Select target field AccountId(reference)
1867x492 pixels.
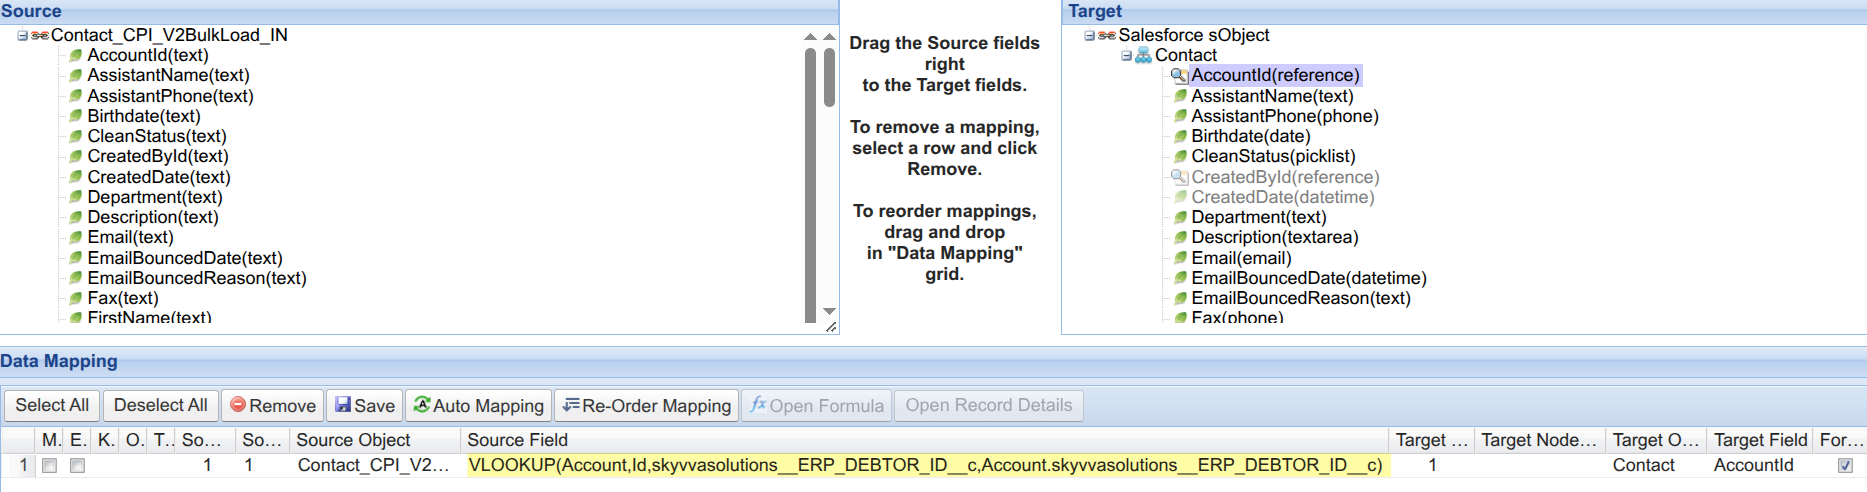point(1275,75)
